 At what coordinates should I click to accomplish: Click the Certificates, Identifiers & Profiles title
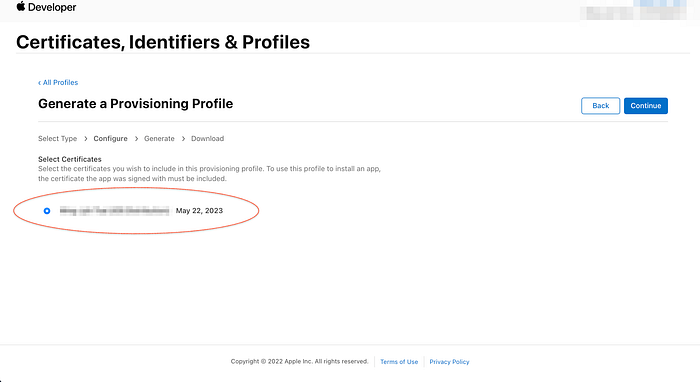click(163, 42)
